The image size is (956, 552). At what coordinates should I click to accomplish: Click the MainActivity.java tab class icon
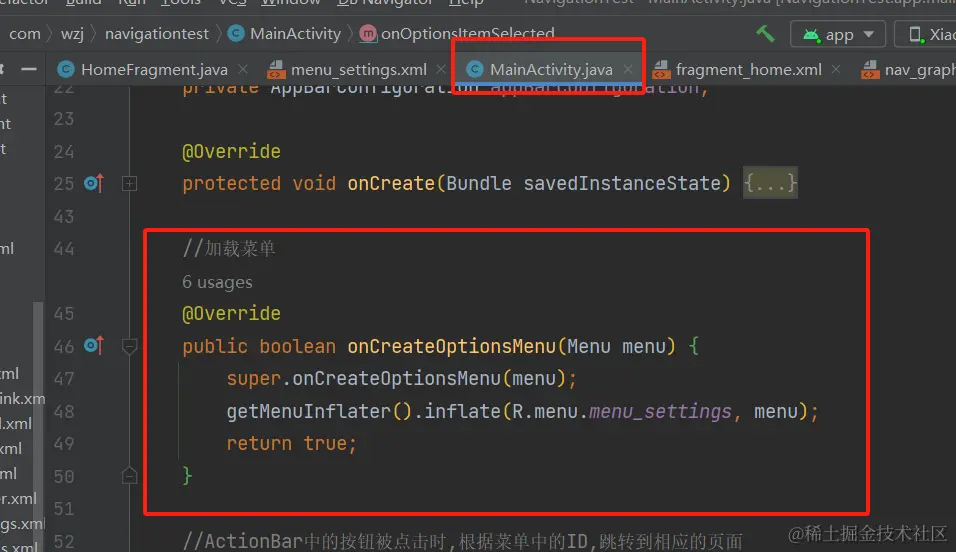coord(474,70)
